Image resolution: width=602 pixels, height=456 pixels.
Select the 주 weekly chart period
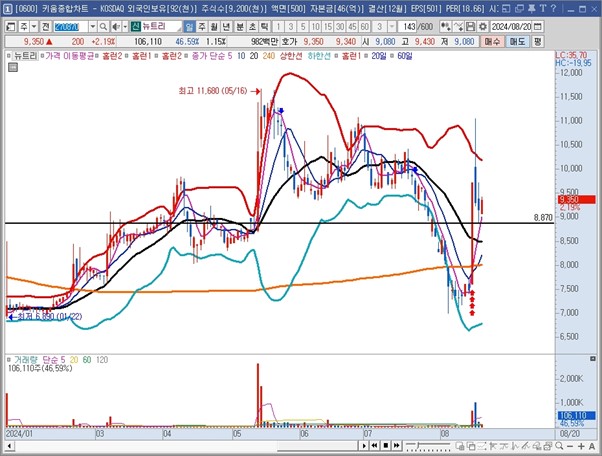pos(202,26)
